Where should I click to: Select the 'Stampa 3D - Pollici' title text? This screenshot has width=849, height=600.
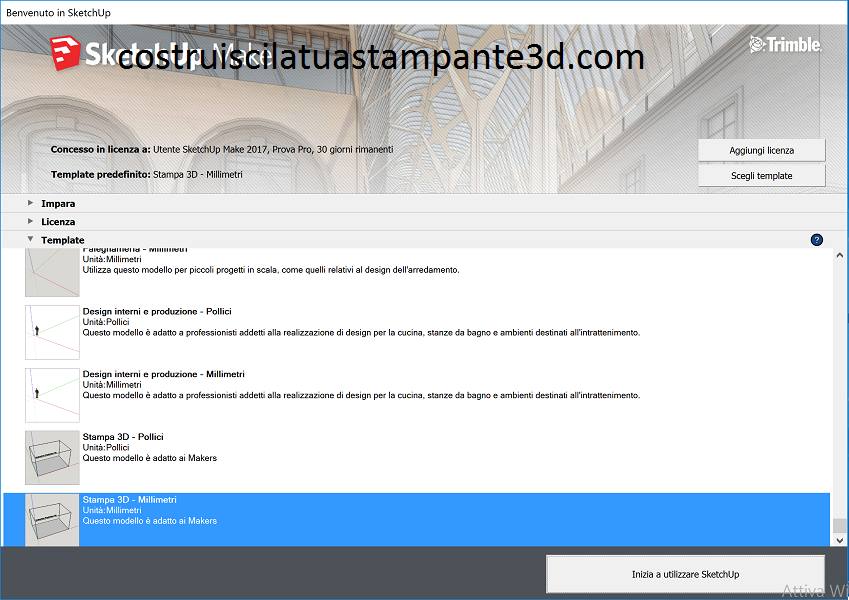click(x=123, y=436)
